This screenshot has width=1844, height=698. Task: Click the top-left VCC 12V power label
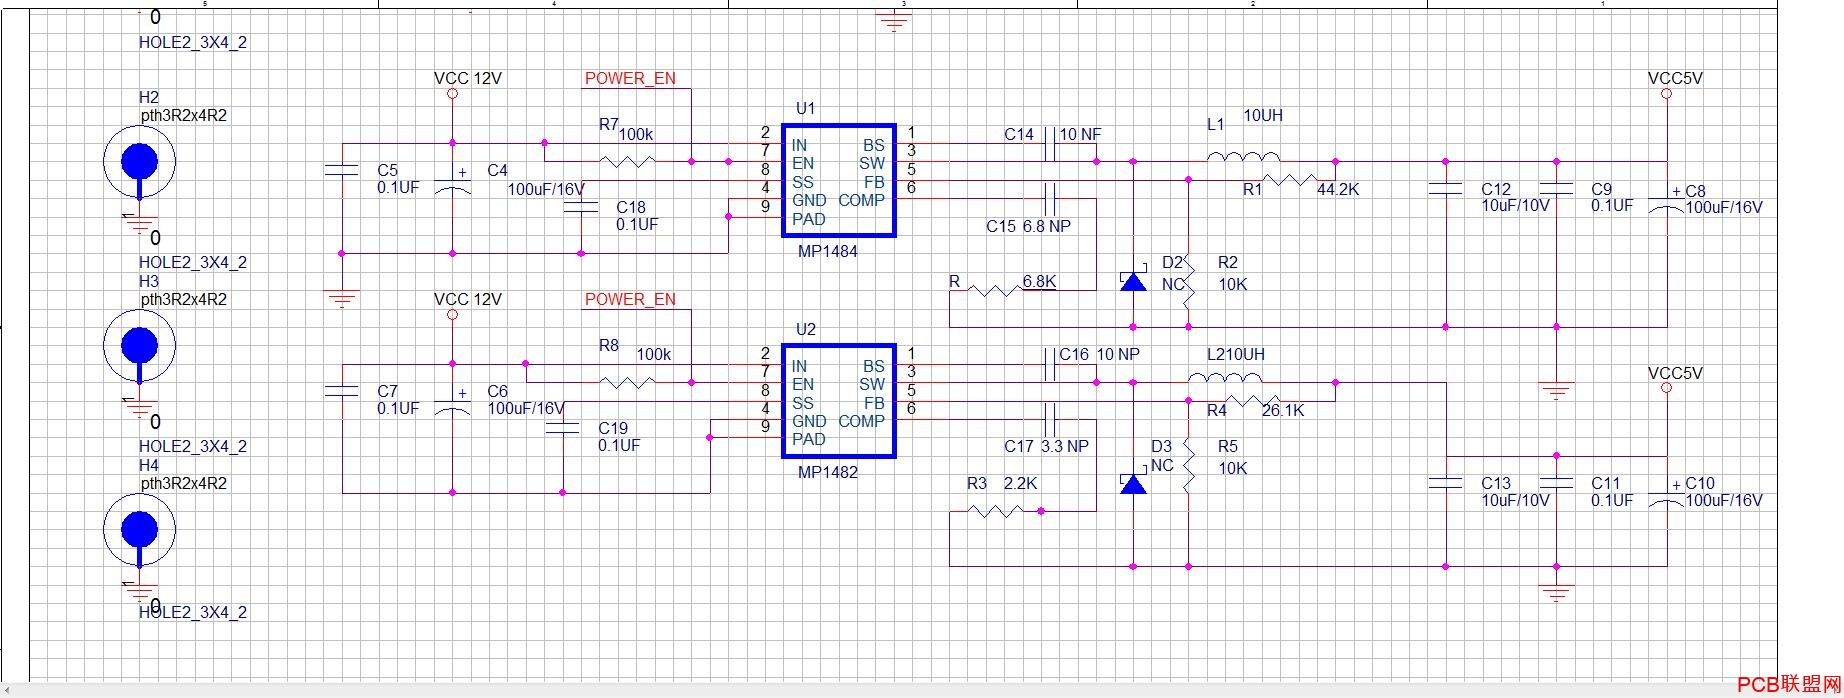pyautogui.click(x=468, y=78)
